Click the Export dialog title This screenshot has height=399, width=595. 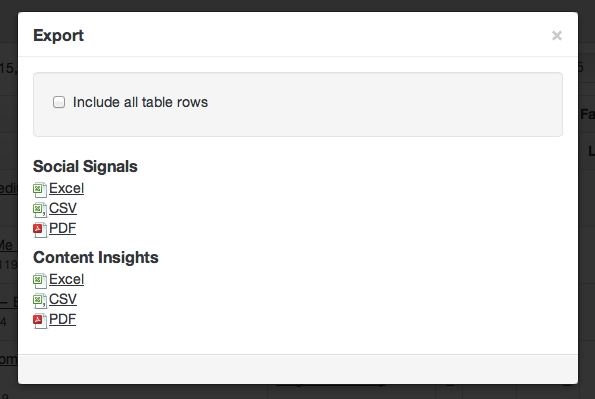(58, 35)
